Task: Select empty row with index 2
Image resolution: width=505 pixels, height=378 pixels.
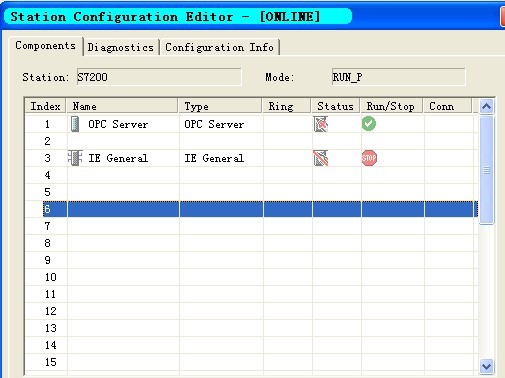Action: [252, 141]
